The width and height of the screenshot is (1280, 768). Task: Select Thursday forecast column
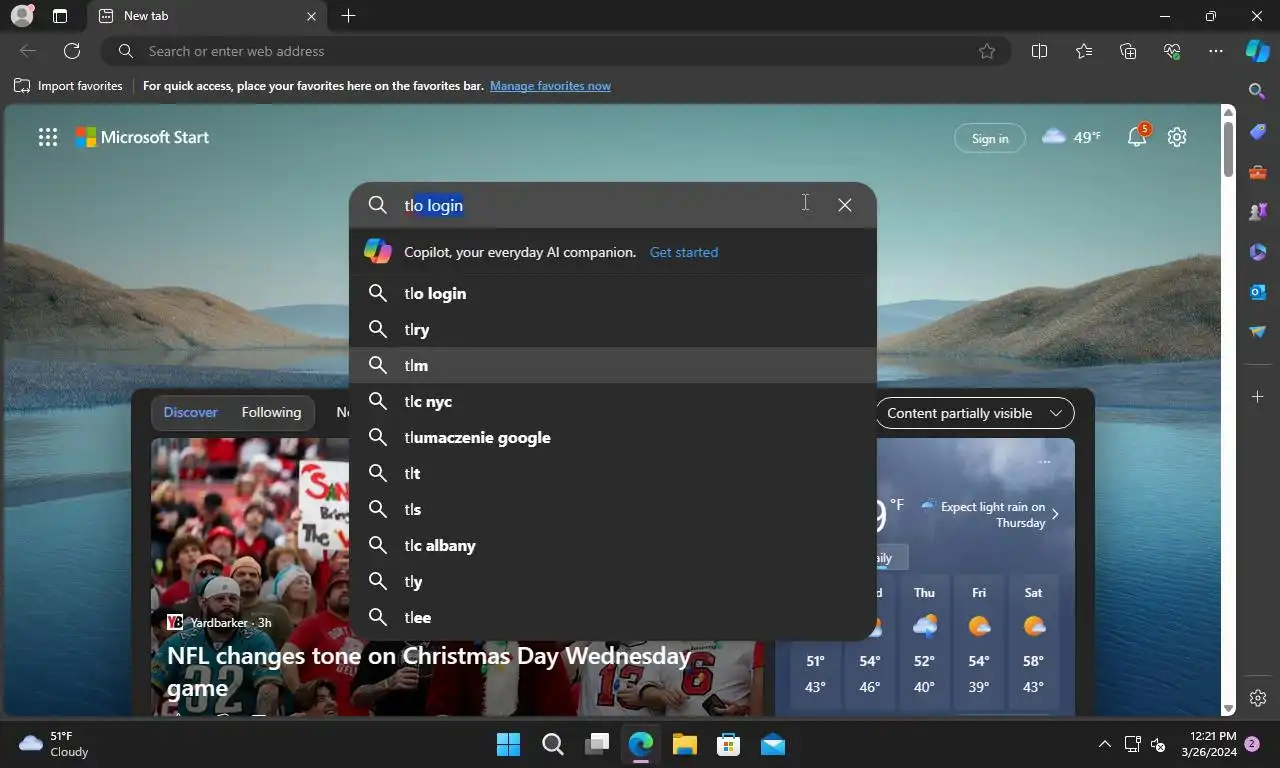[x=924, y=642]
